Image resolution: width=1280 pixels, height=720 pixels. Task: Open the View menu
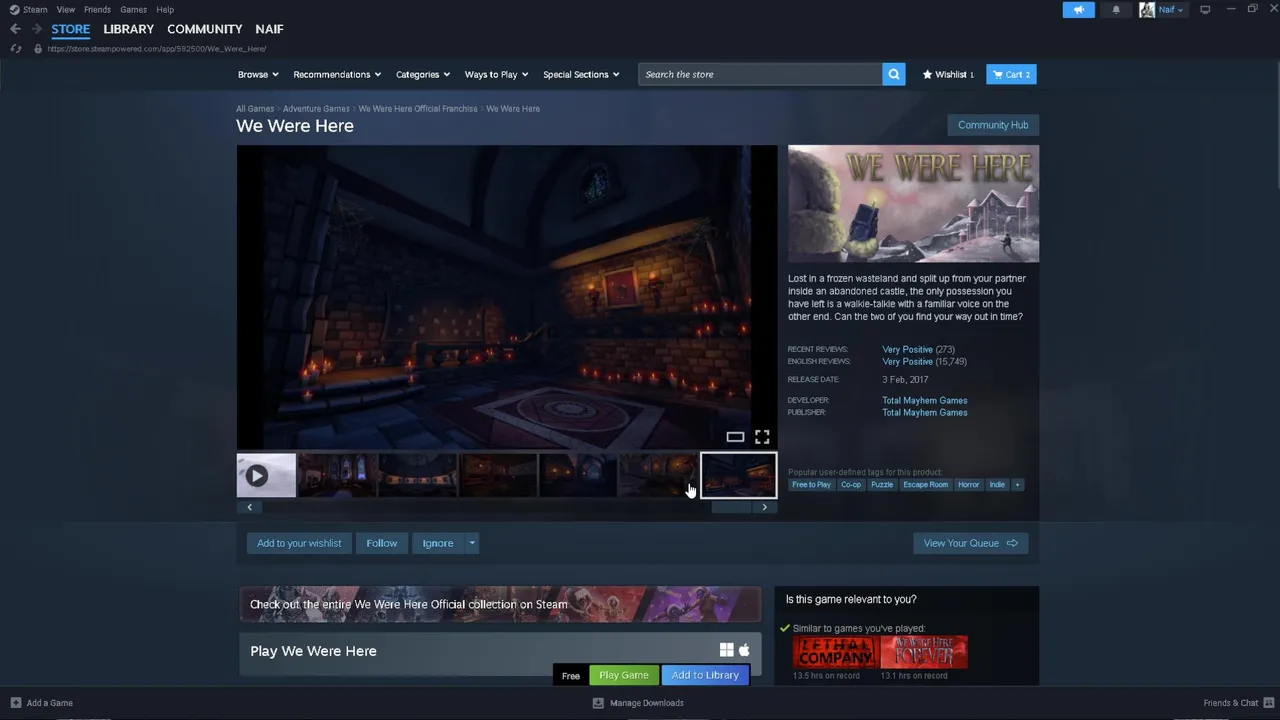pos(66,9)
